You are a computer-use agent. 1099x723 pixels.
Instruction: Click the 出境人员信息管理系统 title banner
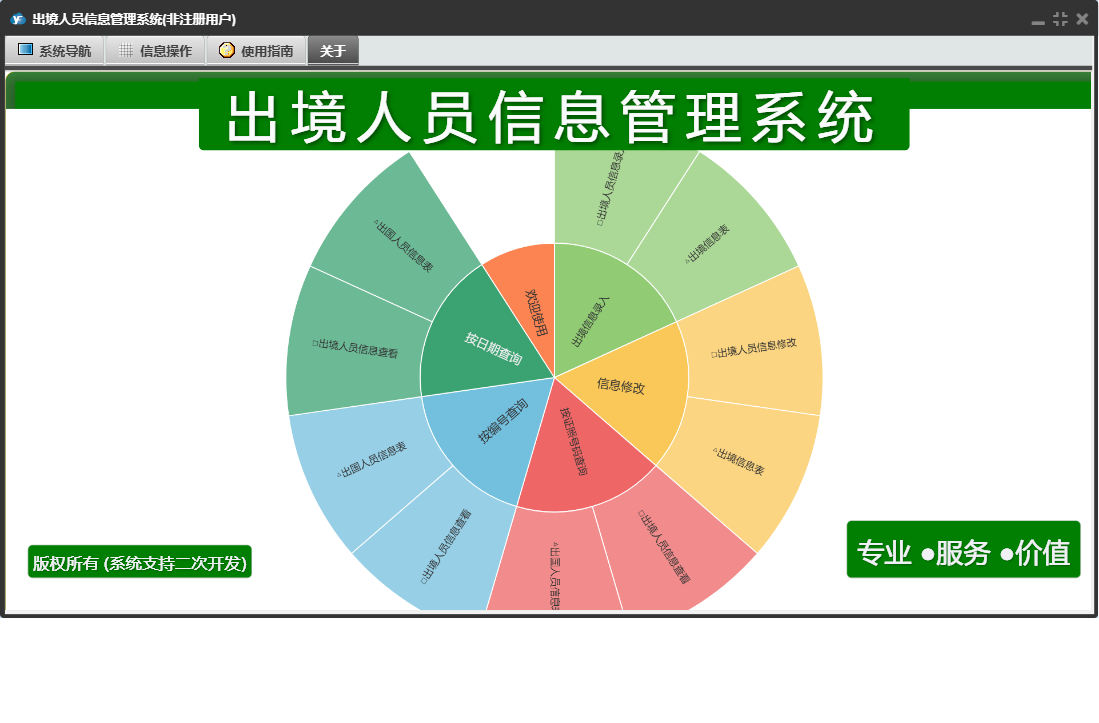click(554, 116)
